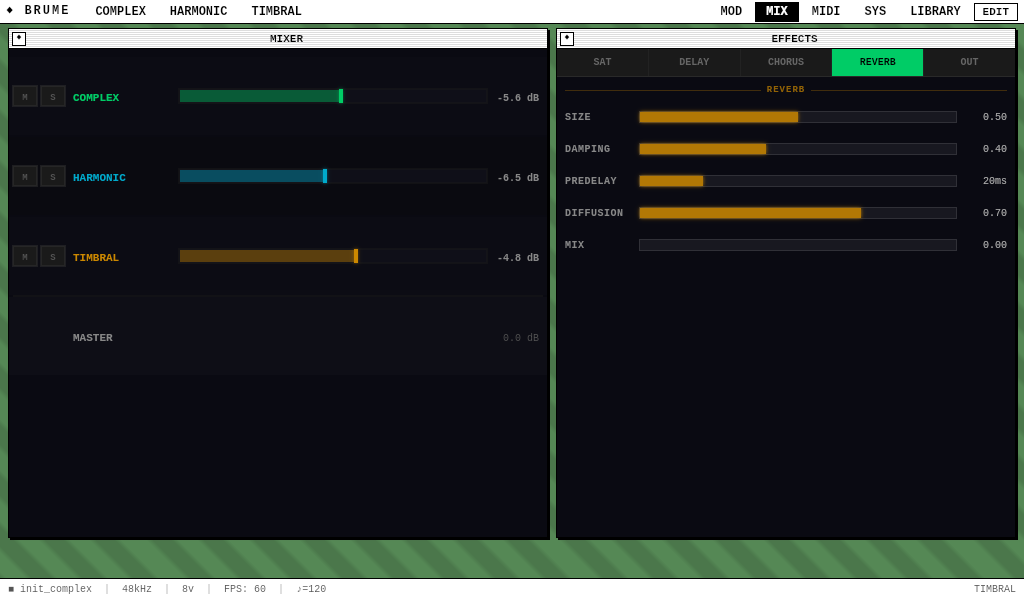This screenshot has height=600, width=1024.
Task: Adjust the reverb SIZE slider
Action: coord(797,117)
